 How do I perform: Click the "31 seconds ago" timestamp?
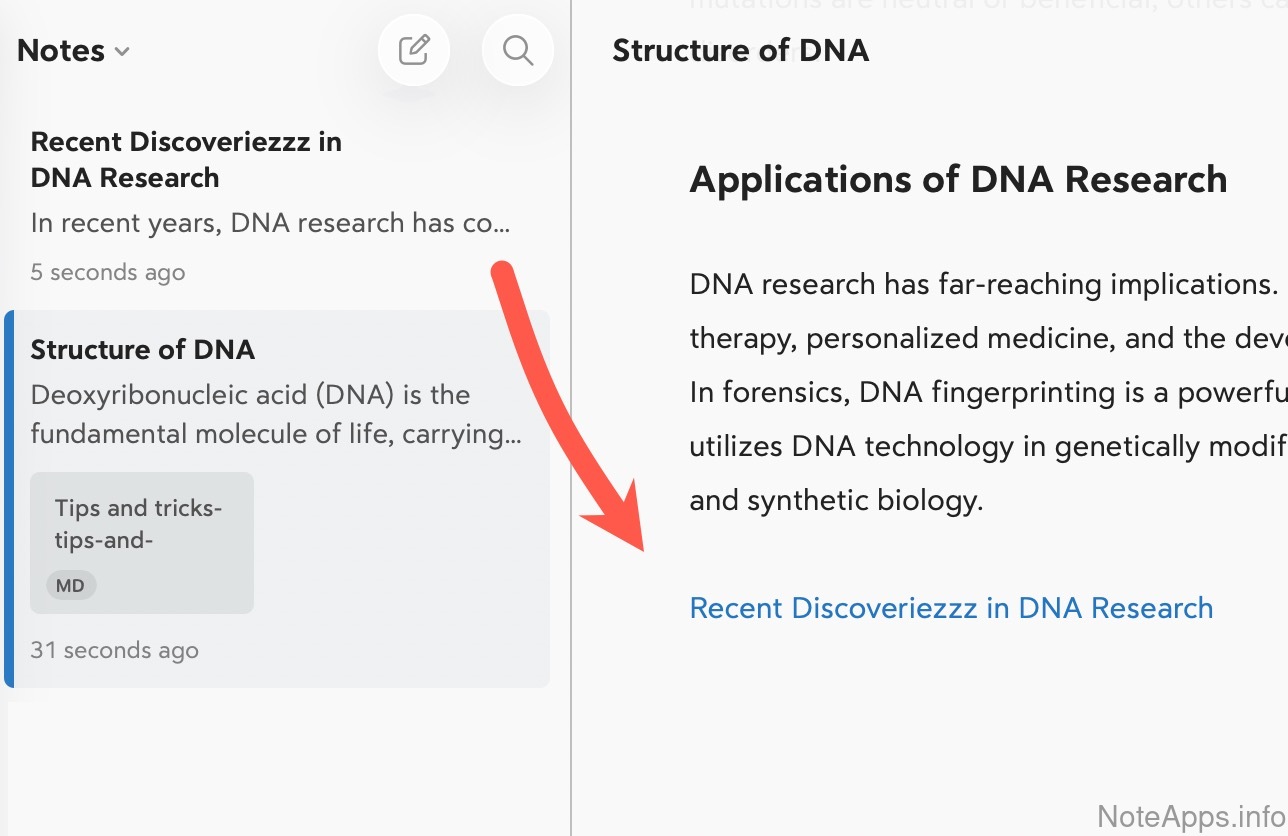(114, 650)
